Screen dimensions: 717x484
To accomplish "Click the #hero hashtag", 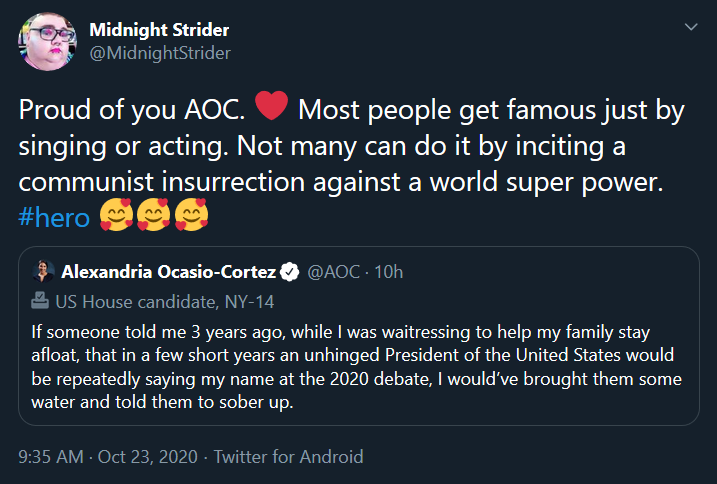I will pyautogui.click(x=55, y=216).
